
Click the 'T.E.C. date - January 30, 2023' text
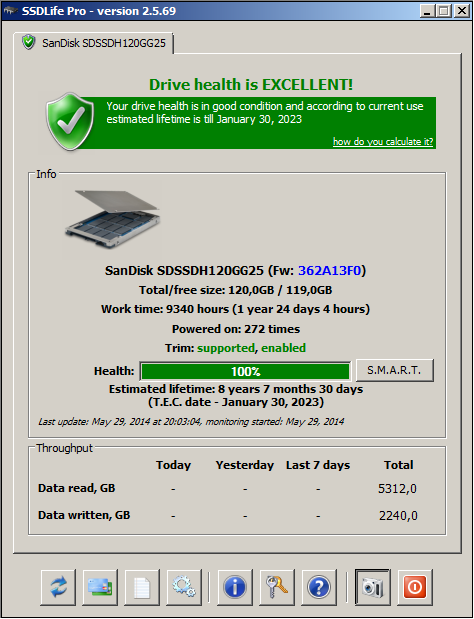(x=236, y=402)
